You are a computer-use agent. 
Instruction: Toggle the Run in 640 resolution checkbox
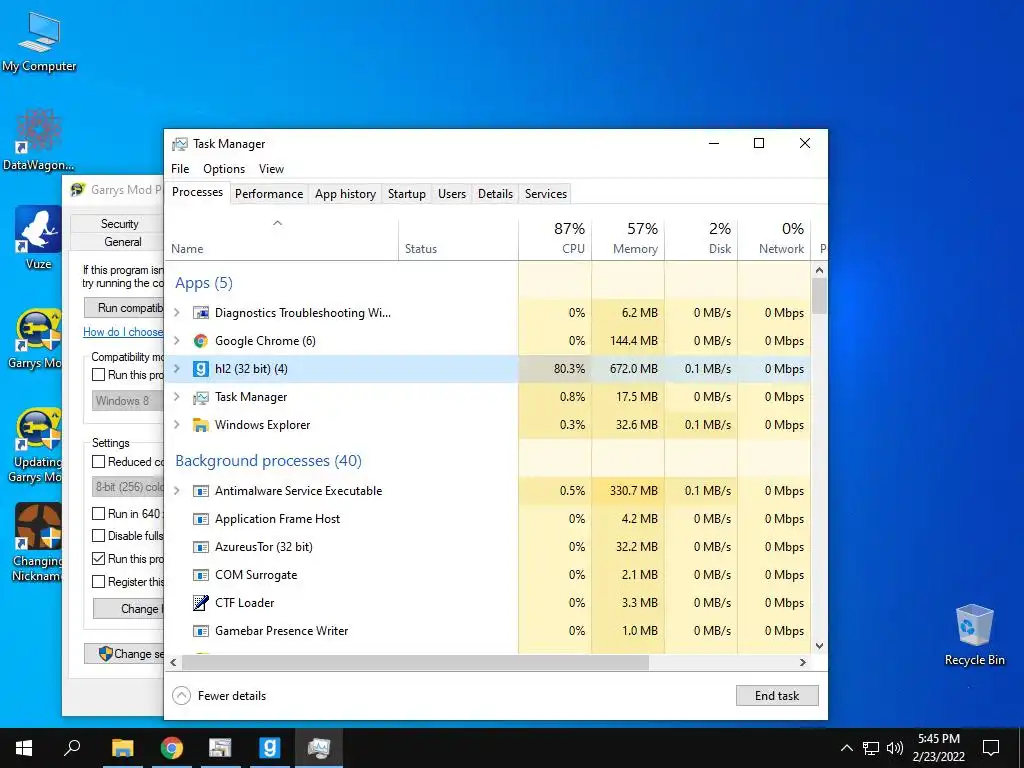click(99, 514)
